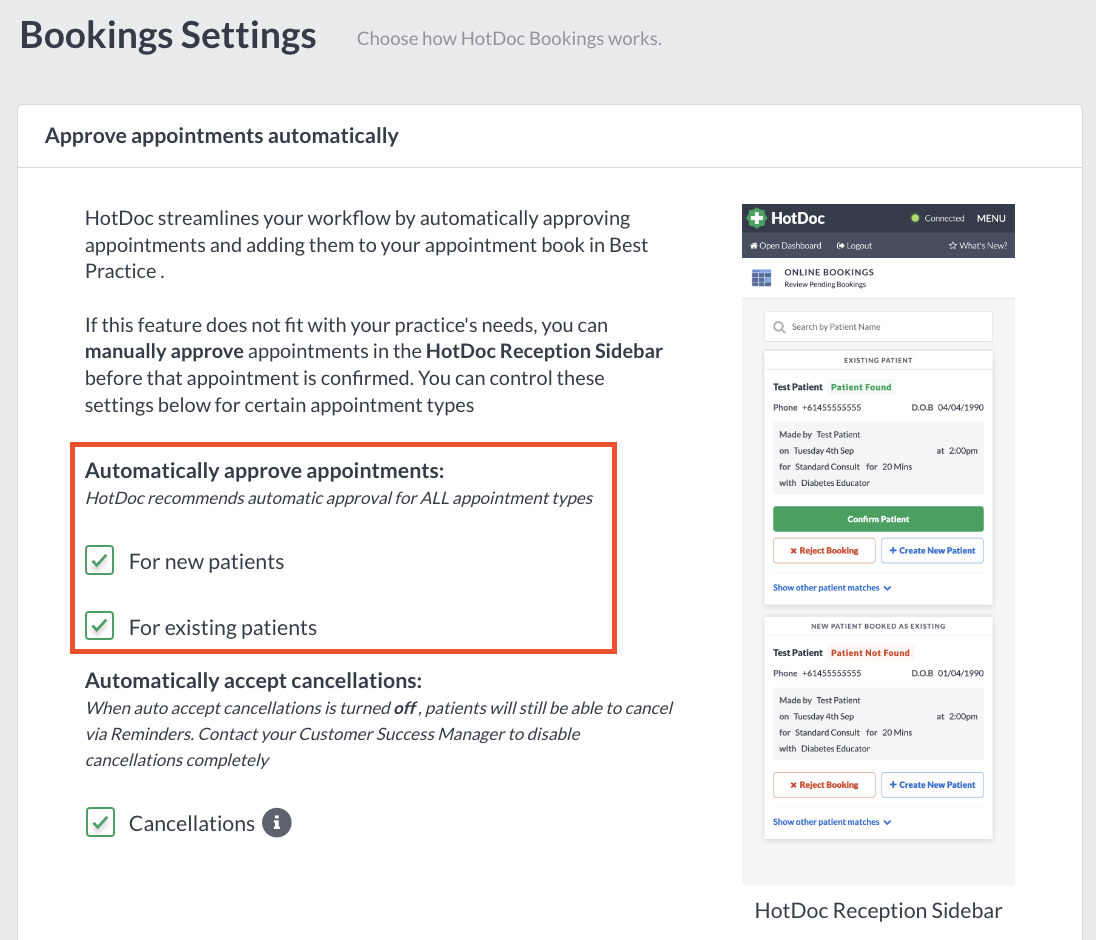Uncheck the For new patients checkbox
This screenshot has width=1096, height=940.
[x=99, y=561]
